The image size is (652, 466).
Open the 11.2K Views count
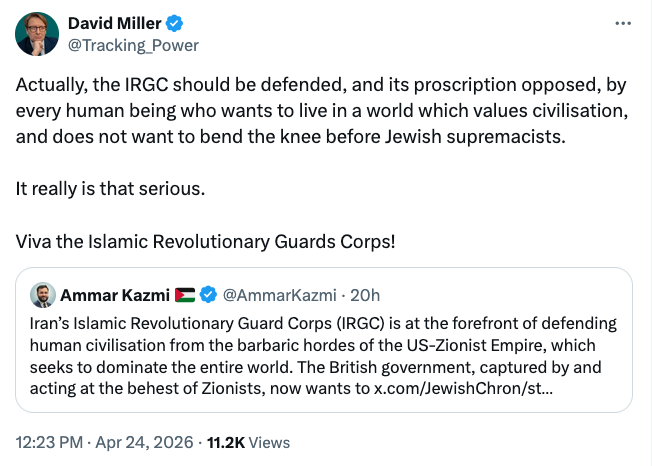pyautogui.click(x=246, y=440)
